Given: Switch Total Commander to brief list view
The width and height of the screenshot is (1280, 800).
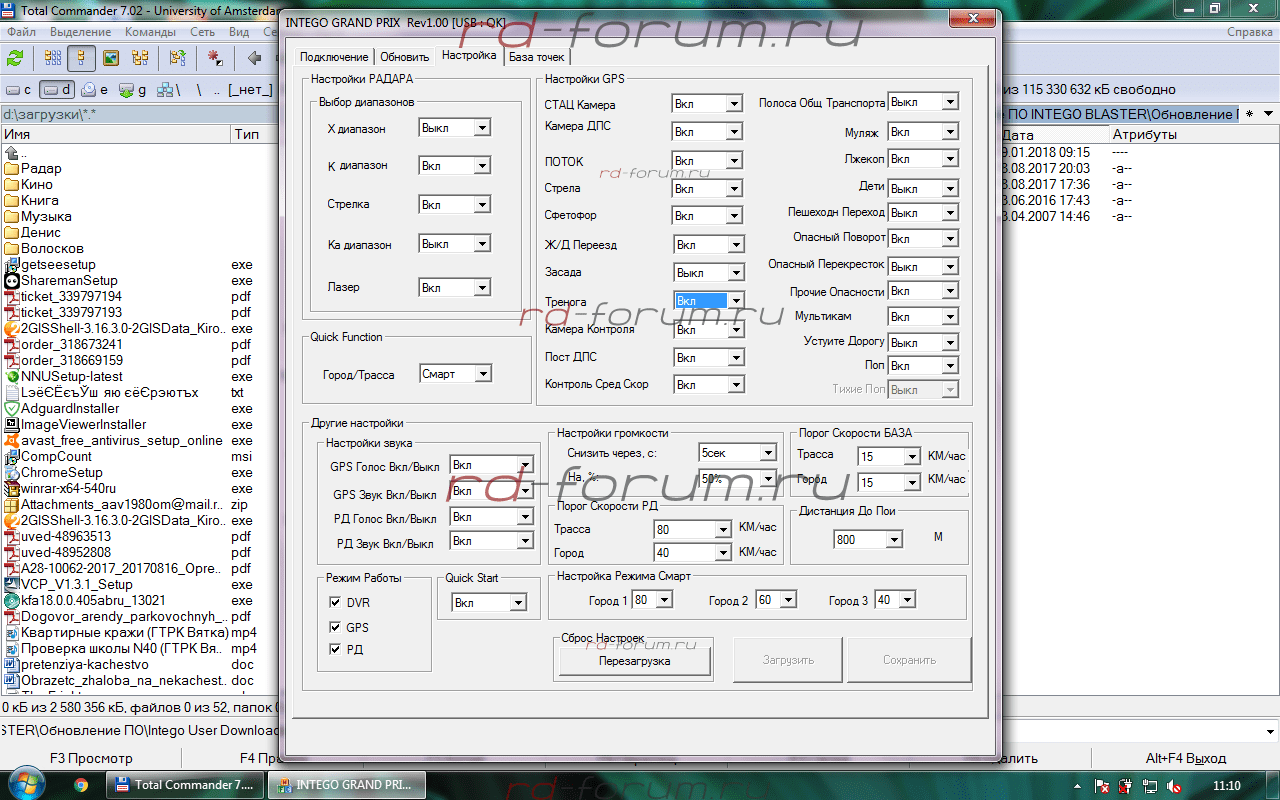Looking at the screenshot, I should (51, 58).
